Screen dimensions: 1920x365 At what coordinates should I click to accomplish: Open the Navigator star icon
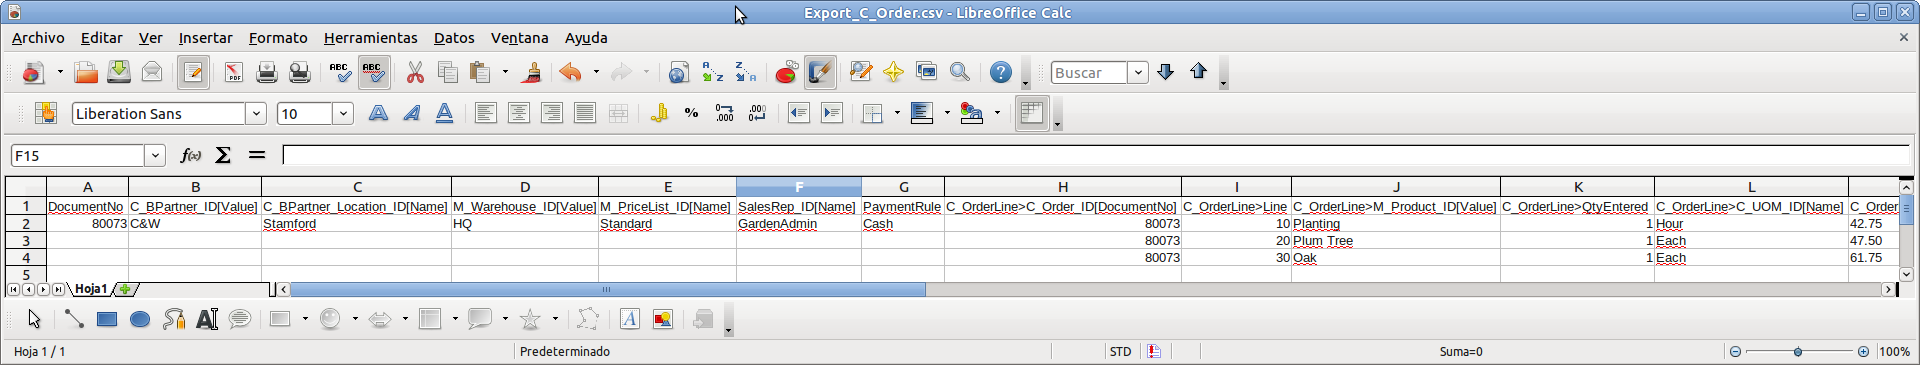pyautogui.click(x=893, y=72)
